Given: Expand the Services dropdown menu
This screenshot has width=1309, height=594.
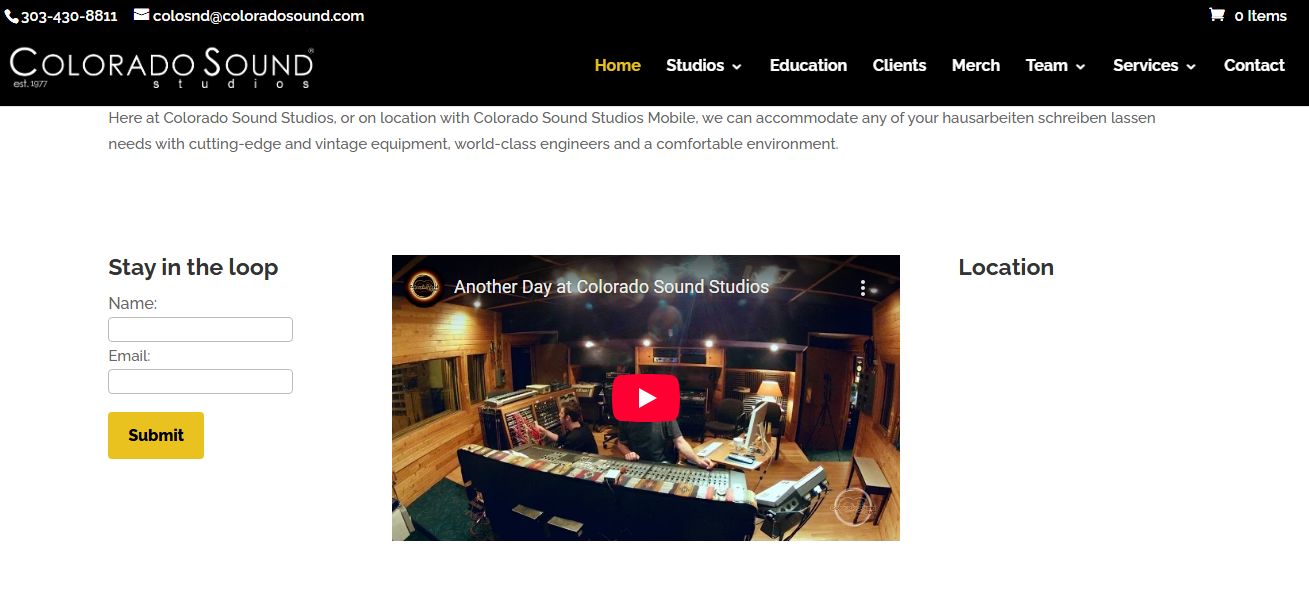Looking at the screenshot, I should [1154, 65].
